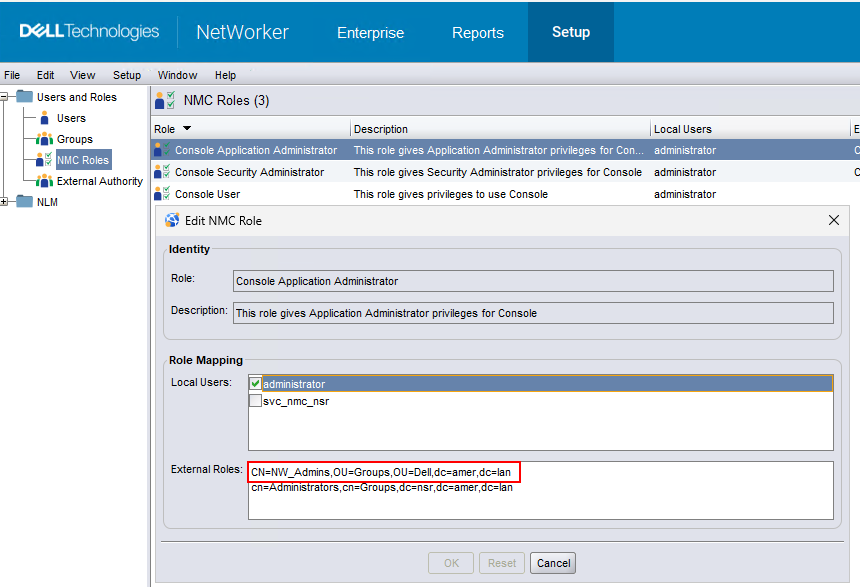The image size is (860, 587).
Task: Select Groups in the tree
Action: click(x=75, y=139)
